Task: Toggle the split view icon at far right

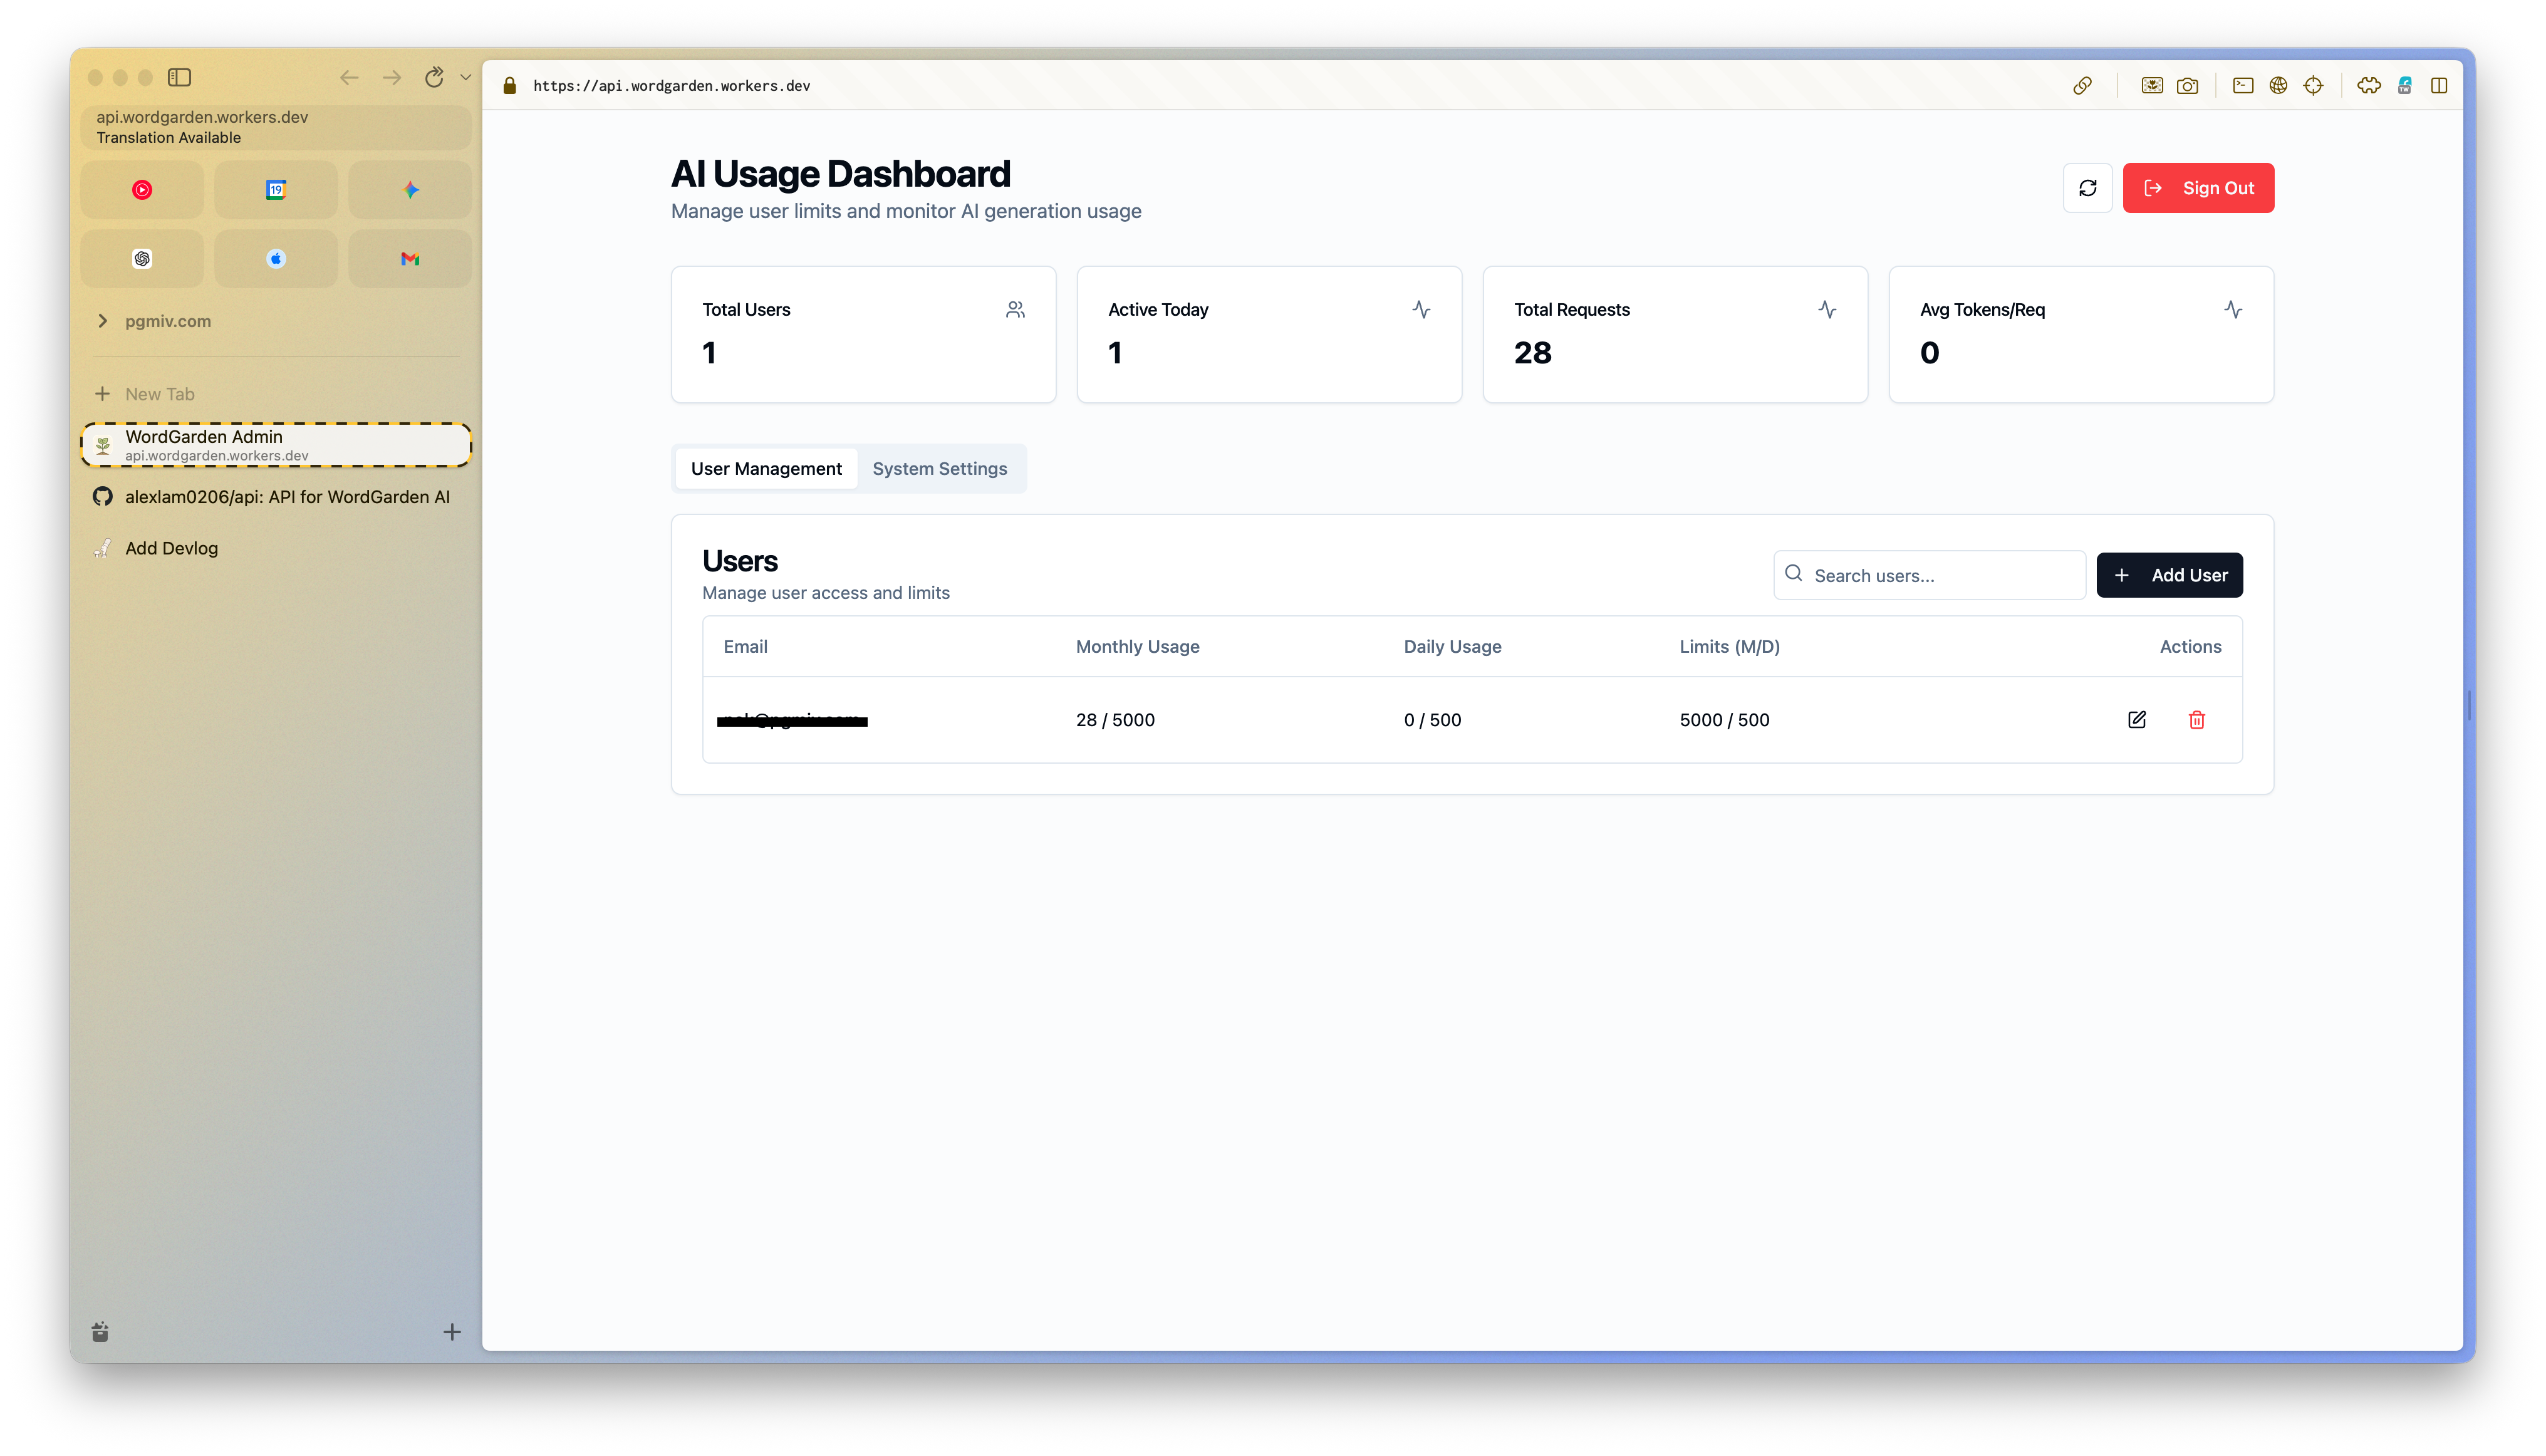Action: click(2439, 86)
